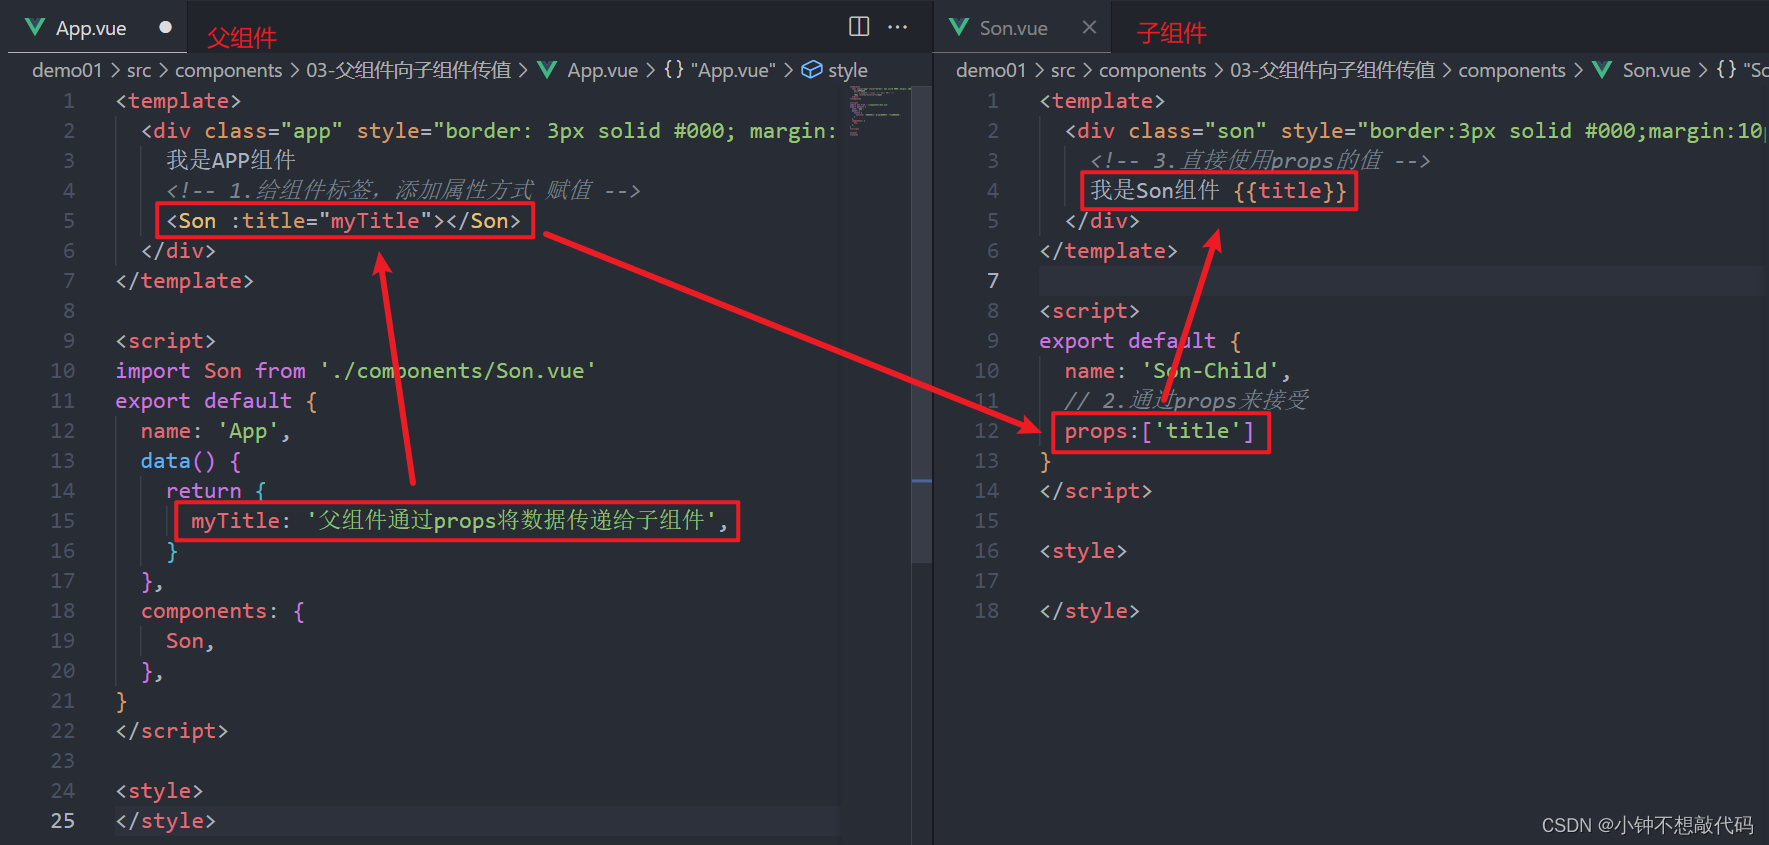
Task: Open the left editor's More Actions ellipsis menu
Action: (898, 26)
